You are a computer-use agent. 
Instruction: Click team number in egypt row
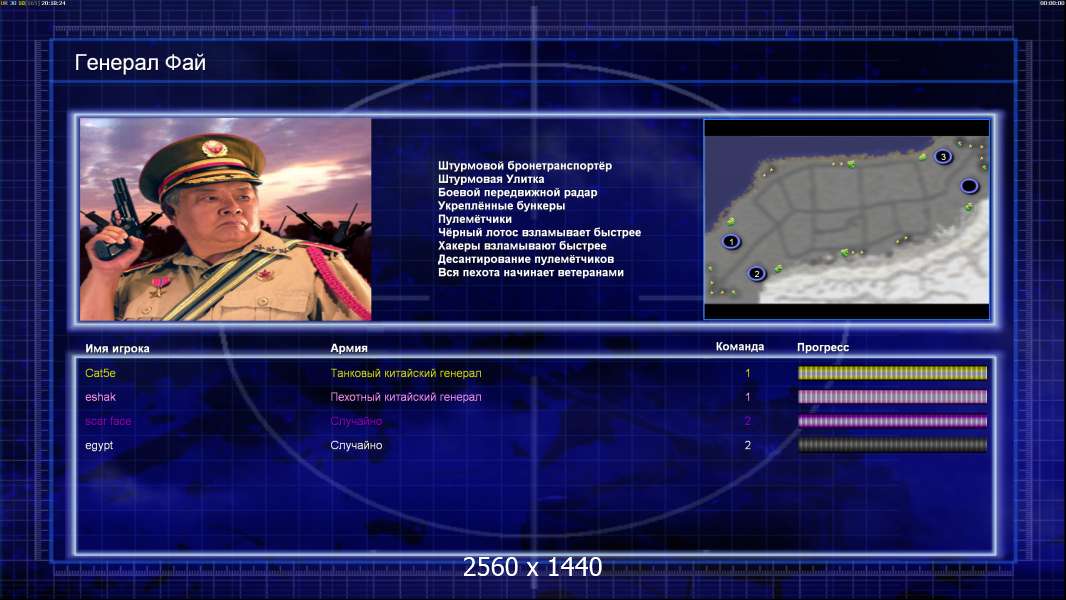click(747, 445)
